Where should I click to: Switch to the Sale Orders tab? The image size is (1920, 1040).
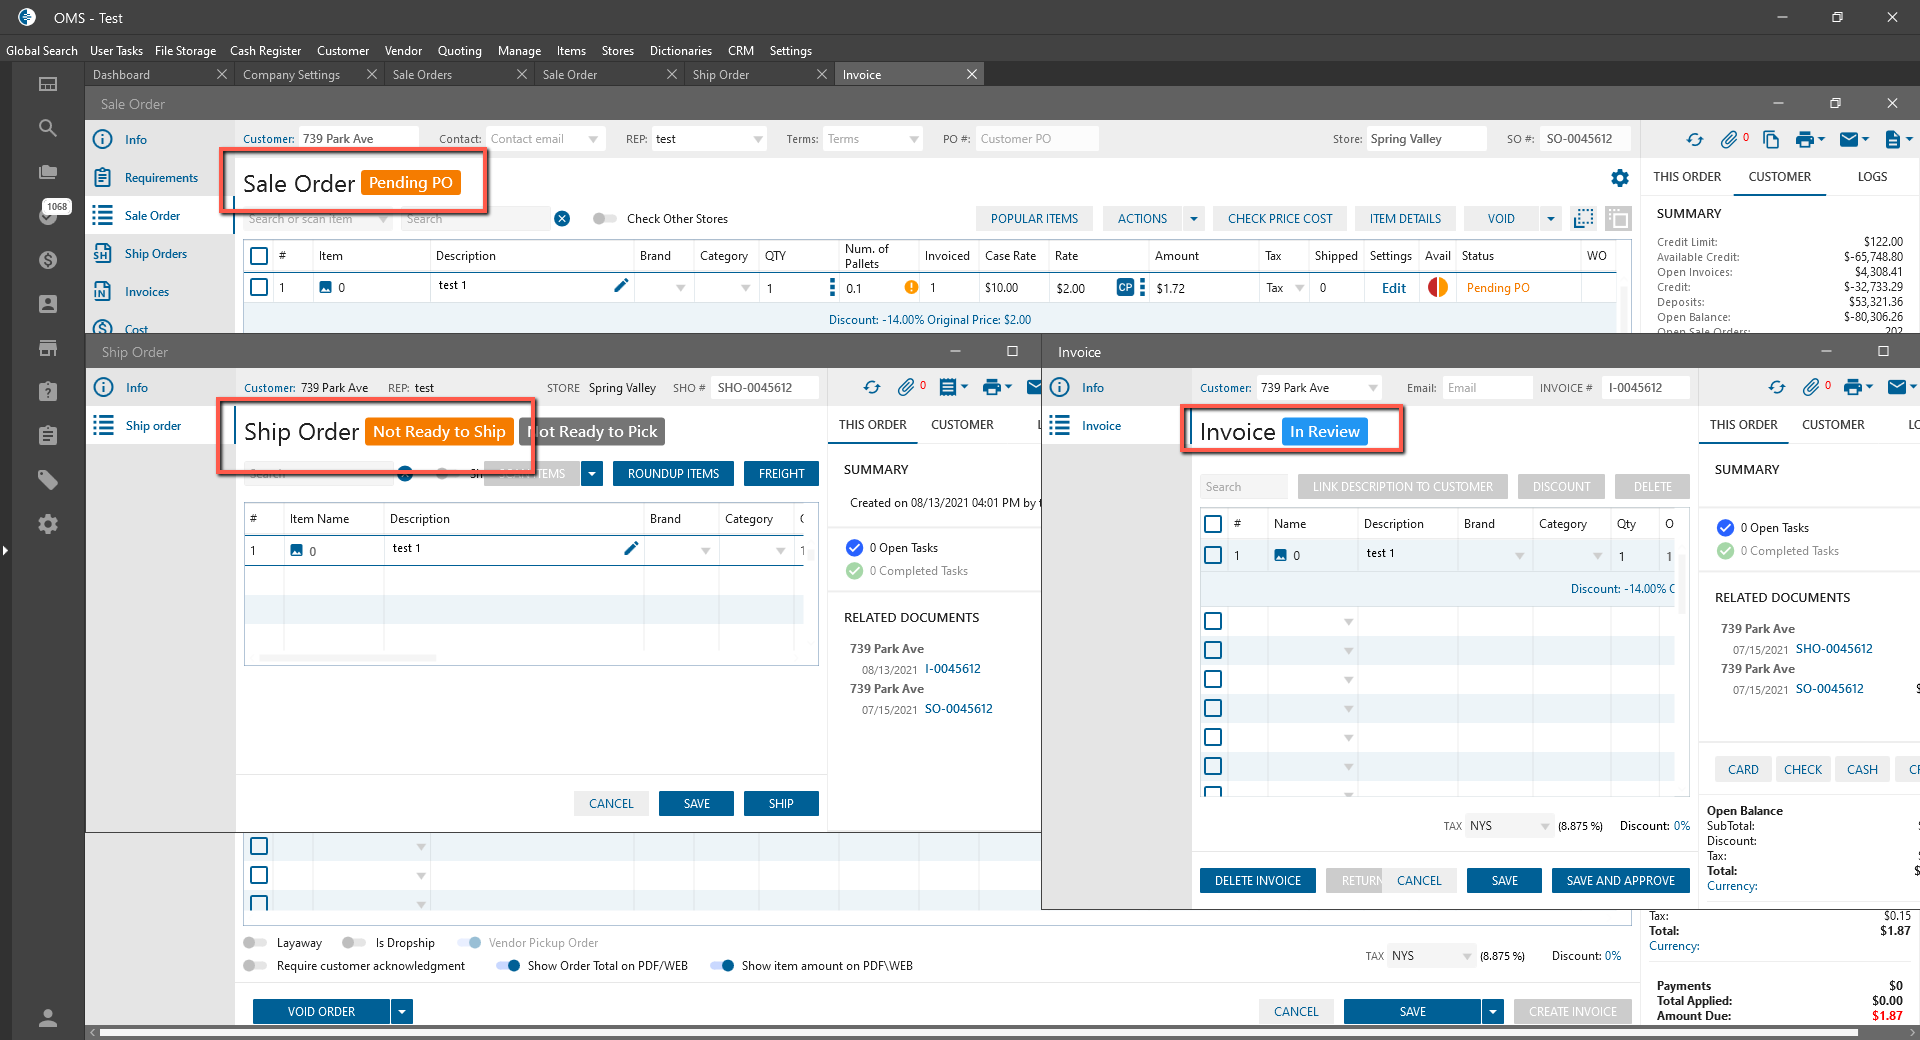(422, 75)
